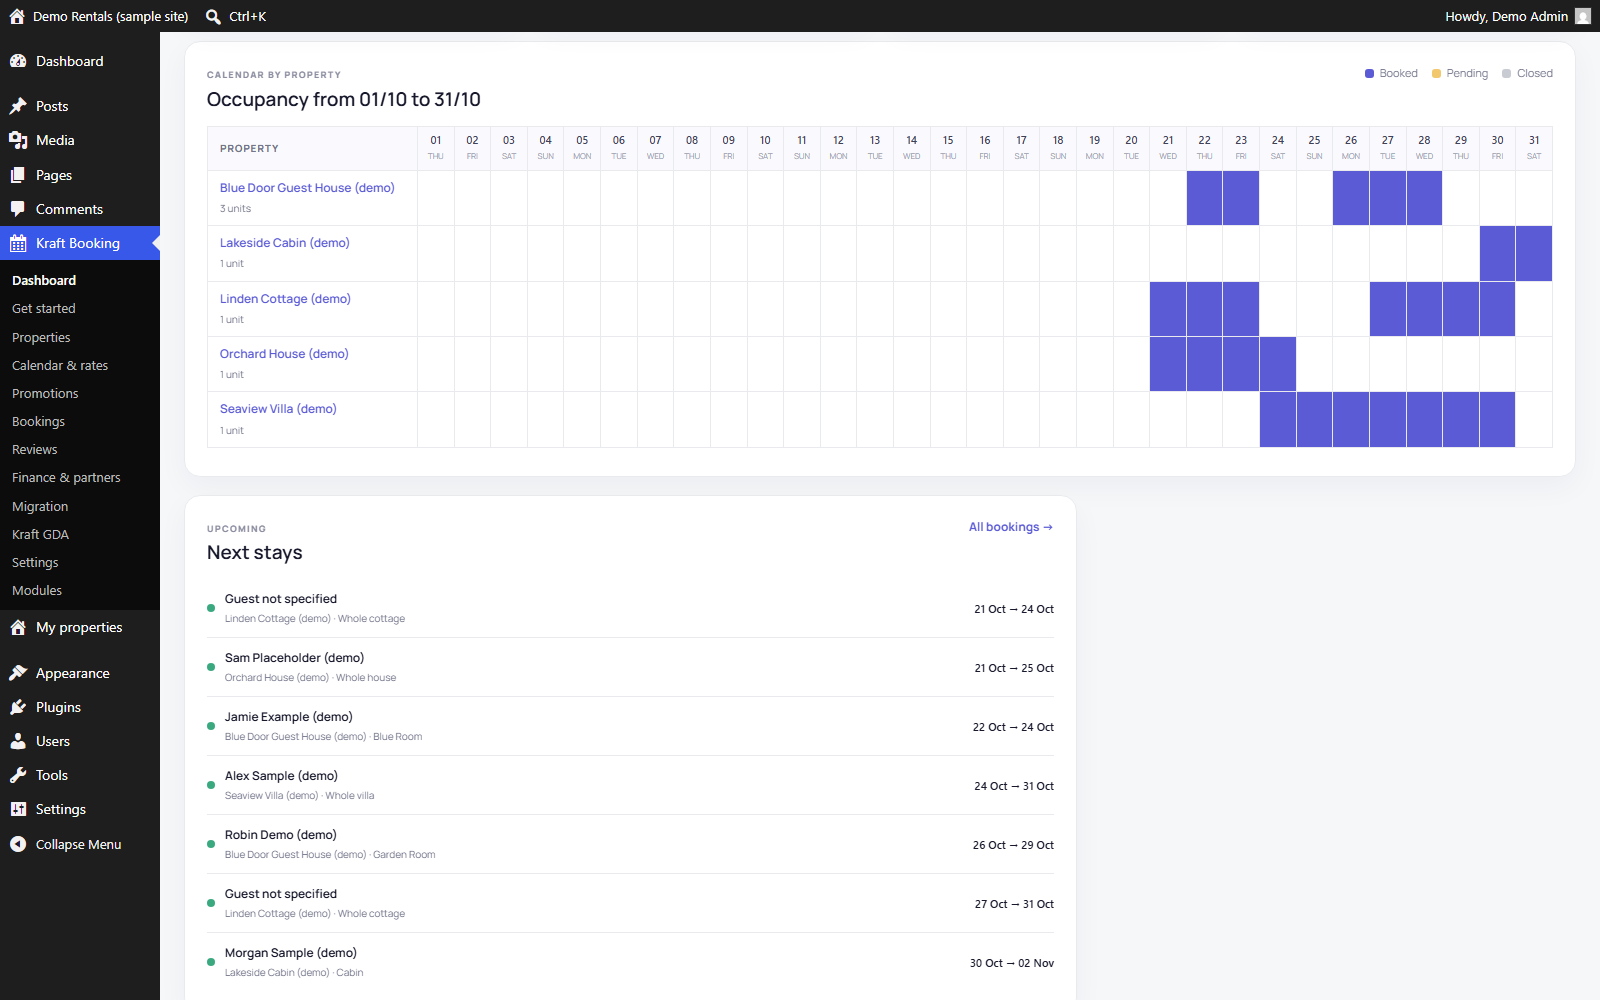This screenshot has width=1600, height=1000.
Task: Open Promotions submenu item
Action: pyautogui.click(x=45, y=394)
